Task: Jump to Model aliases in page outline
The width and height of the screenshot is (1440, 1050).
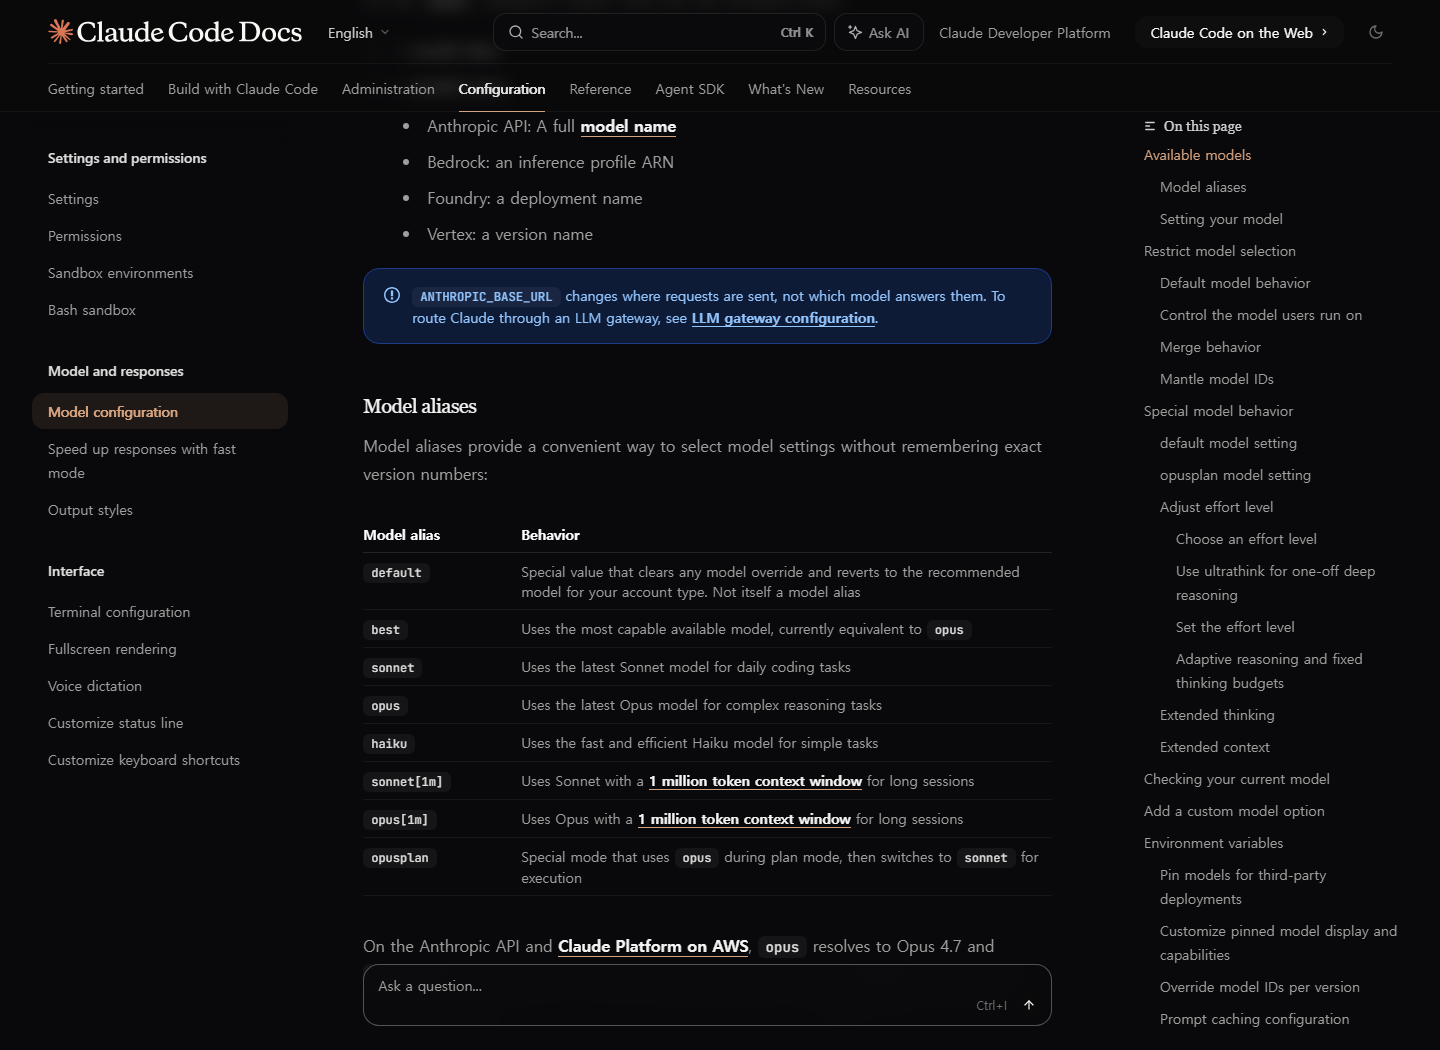Action: 1203,187
